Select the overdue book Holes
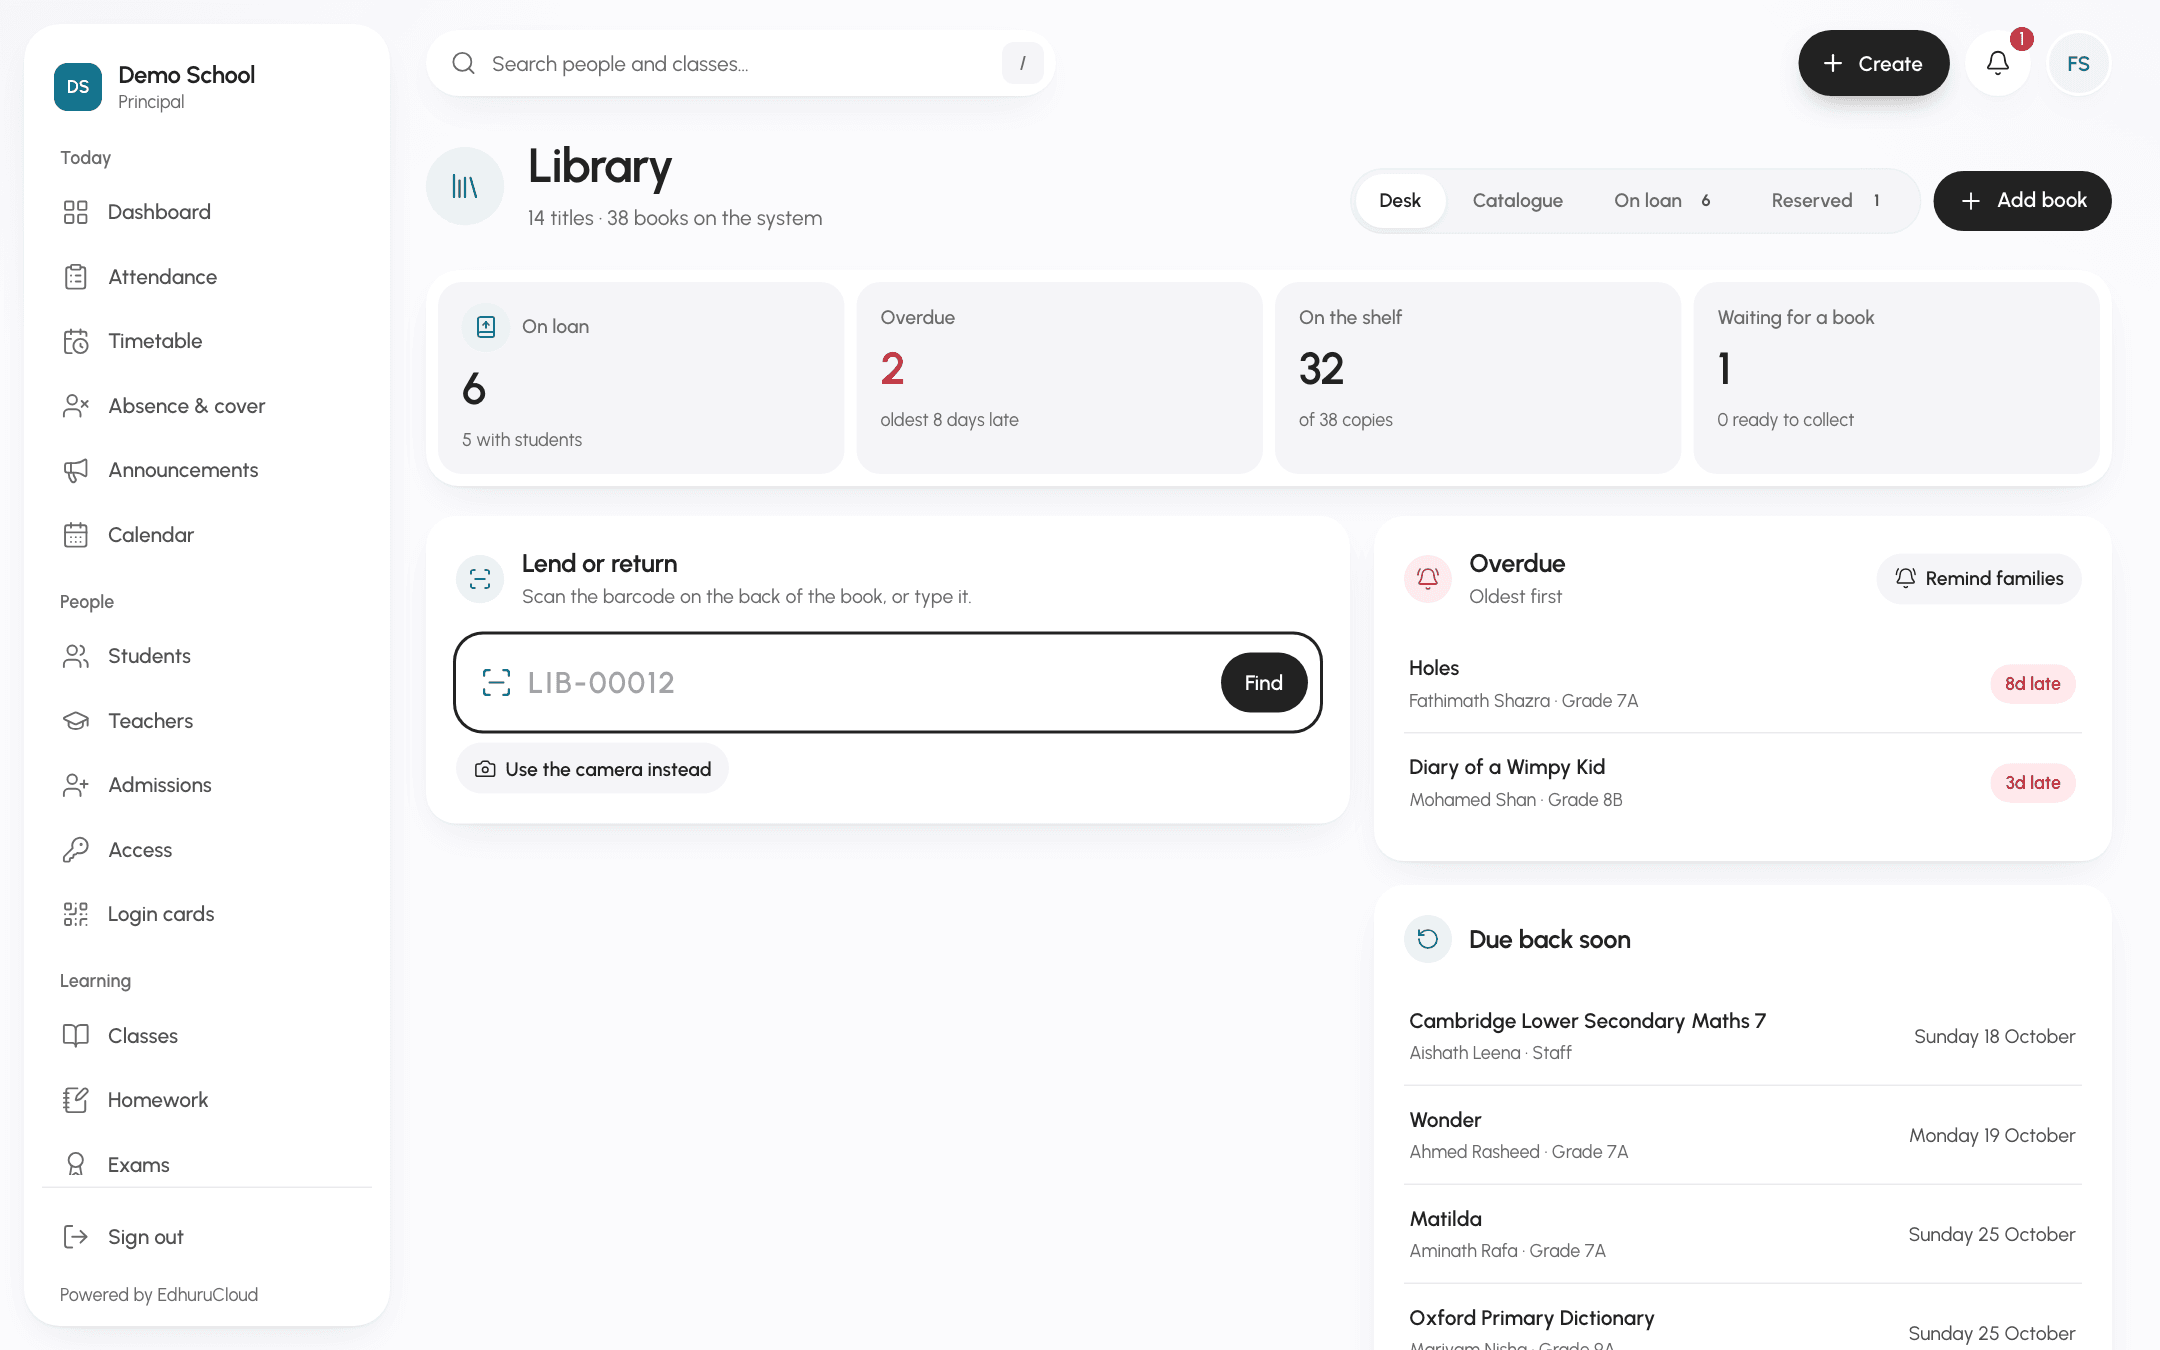The width and height of the screenshot is (2160, 1350). (x=1743, y=684)
